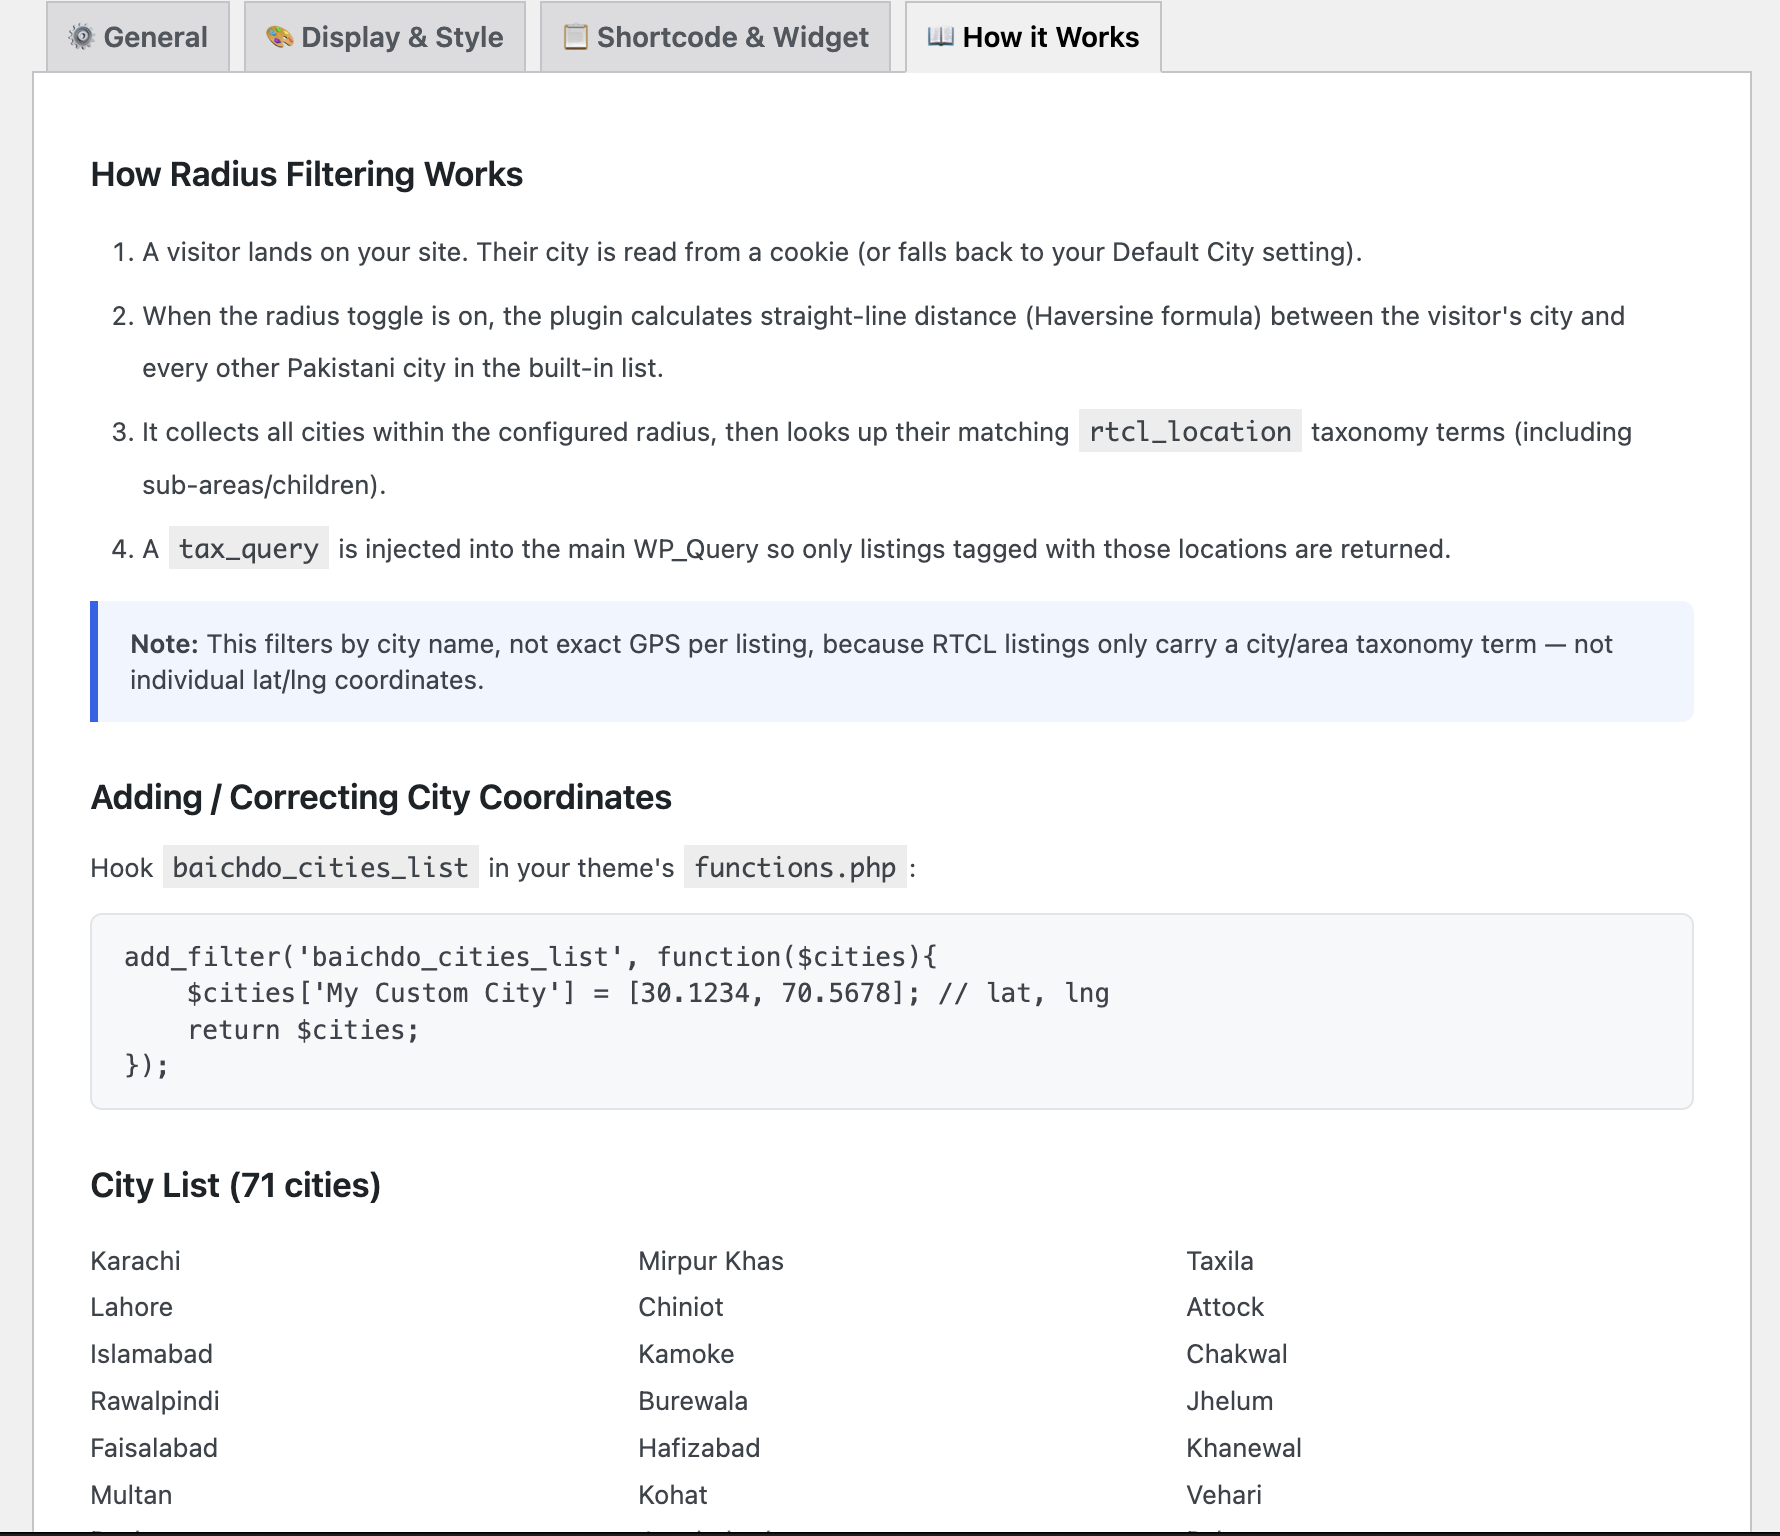Click Vehari in the city list
The image size is (1780, 1536).
pos(1224,1495)
